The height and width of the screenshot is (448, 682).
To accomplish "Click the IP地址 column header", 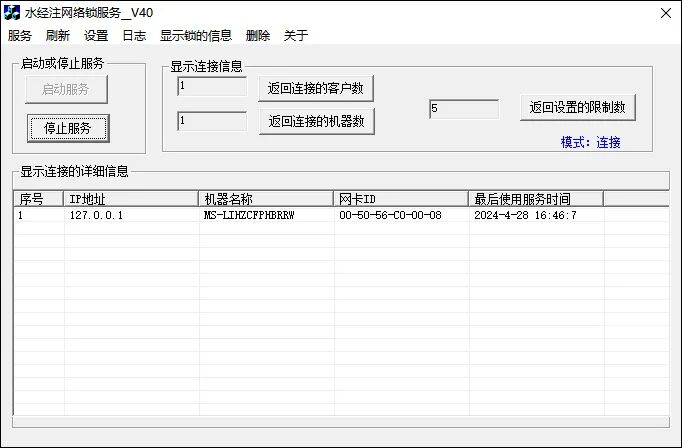I will pos(131,199).
